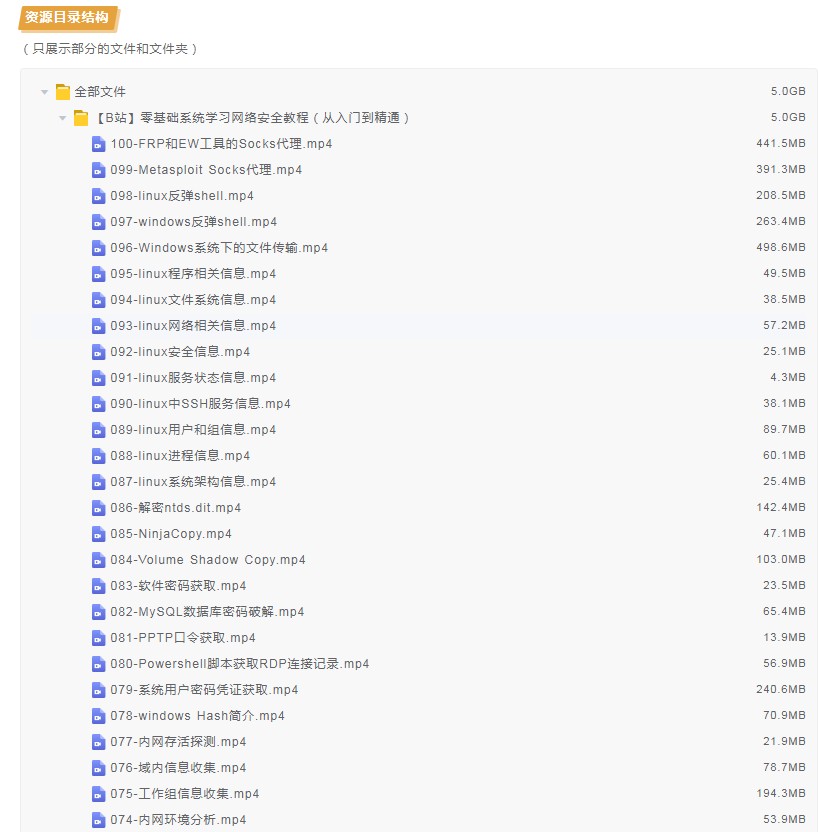
Task: Select file 084-Volume Shadow Copy.mp4
Action: (208, 560)
